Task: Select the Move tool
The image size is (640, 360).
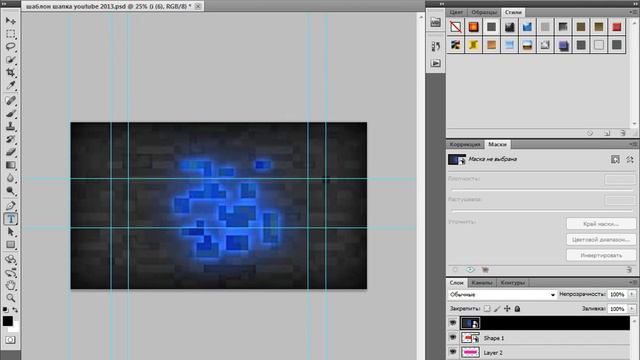Action: [11, 20]
